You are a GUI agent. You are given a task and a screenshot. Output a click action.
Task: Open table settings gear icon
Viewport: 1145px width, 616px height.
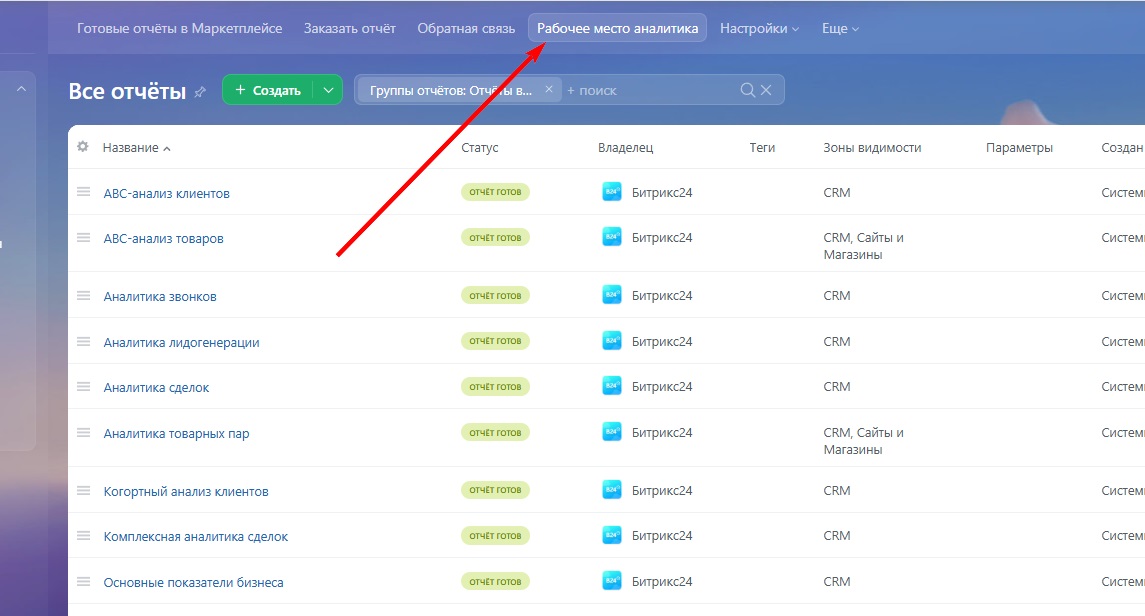pyautogui.click(x=83, y=147)
